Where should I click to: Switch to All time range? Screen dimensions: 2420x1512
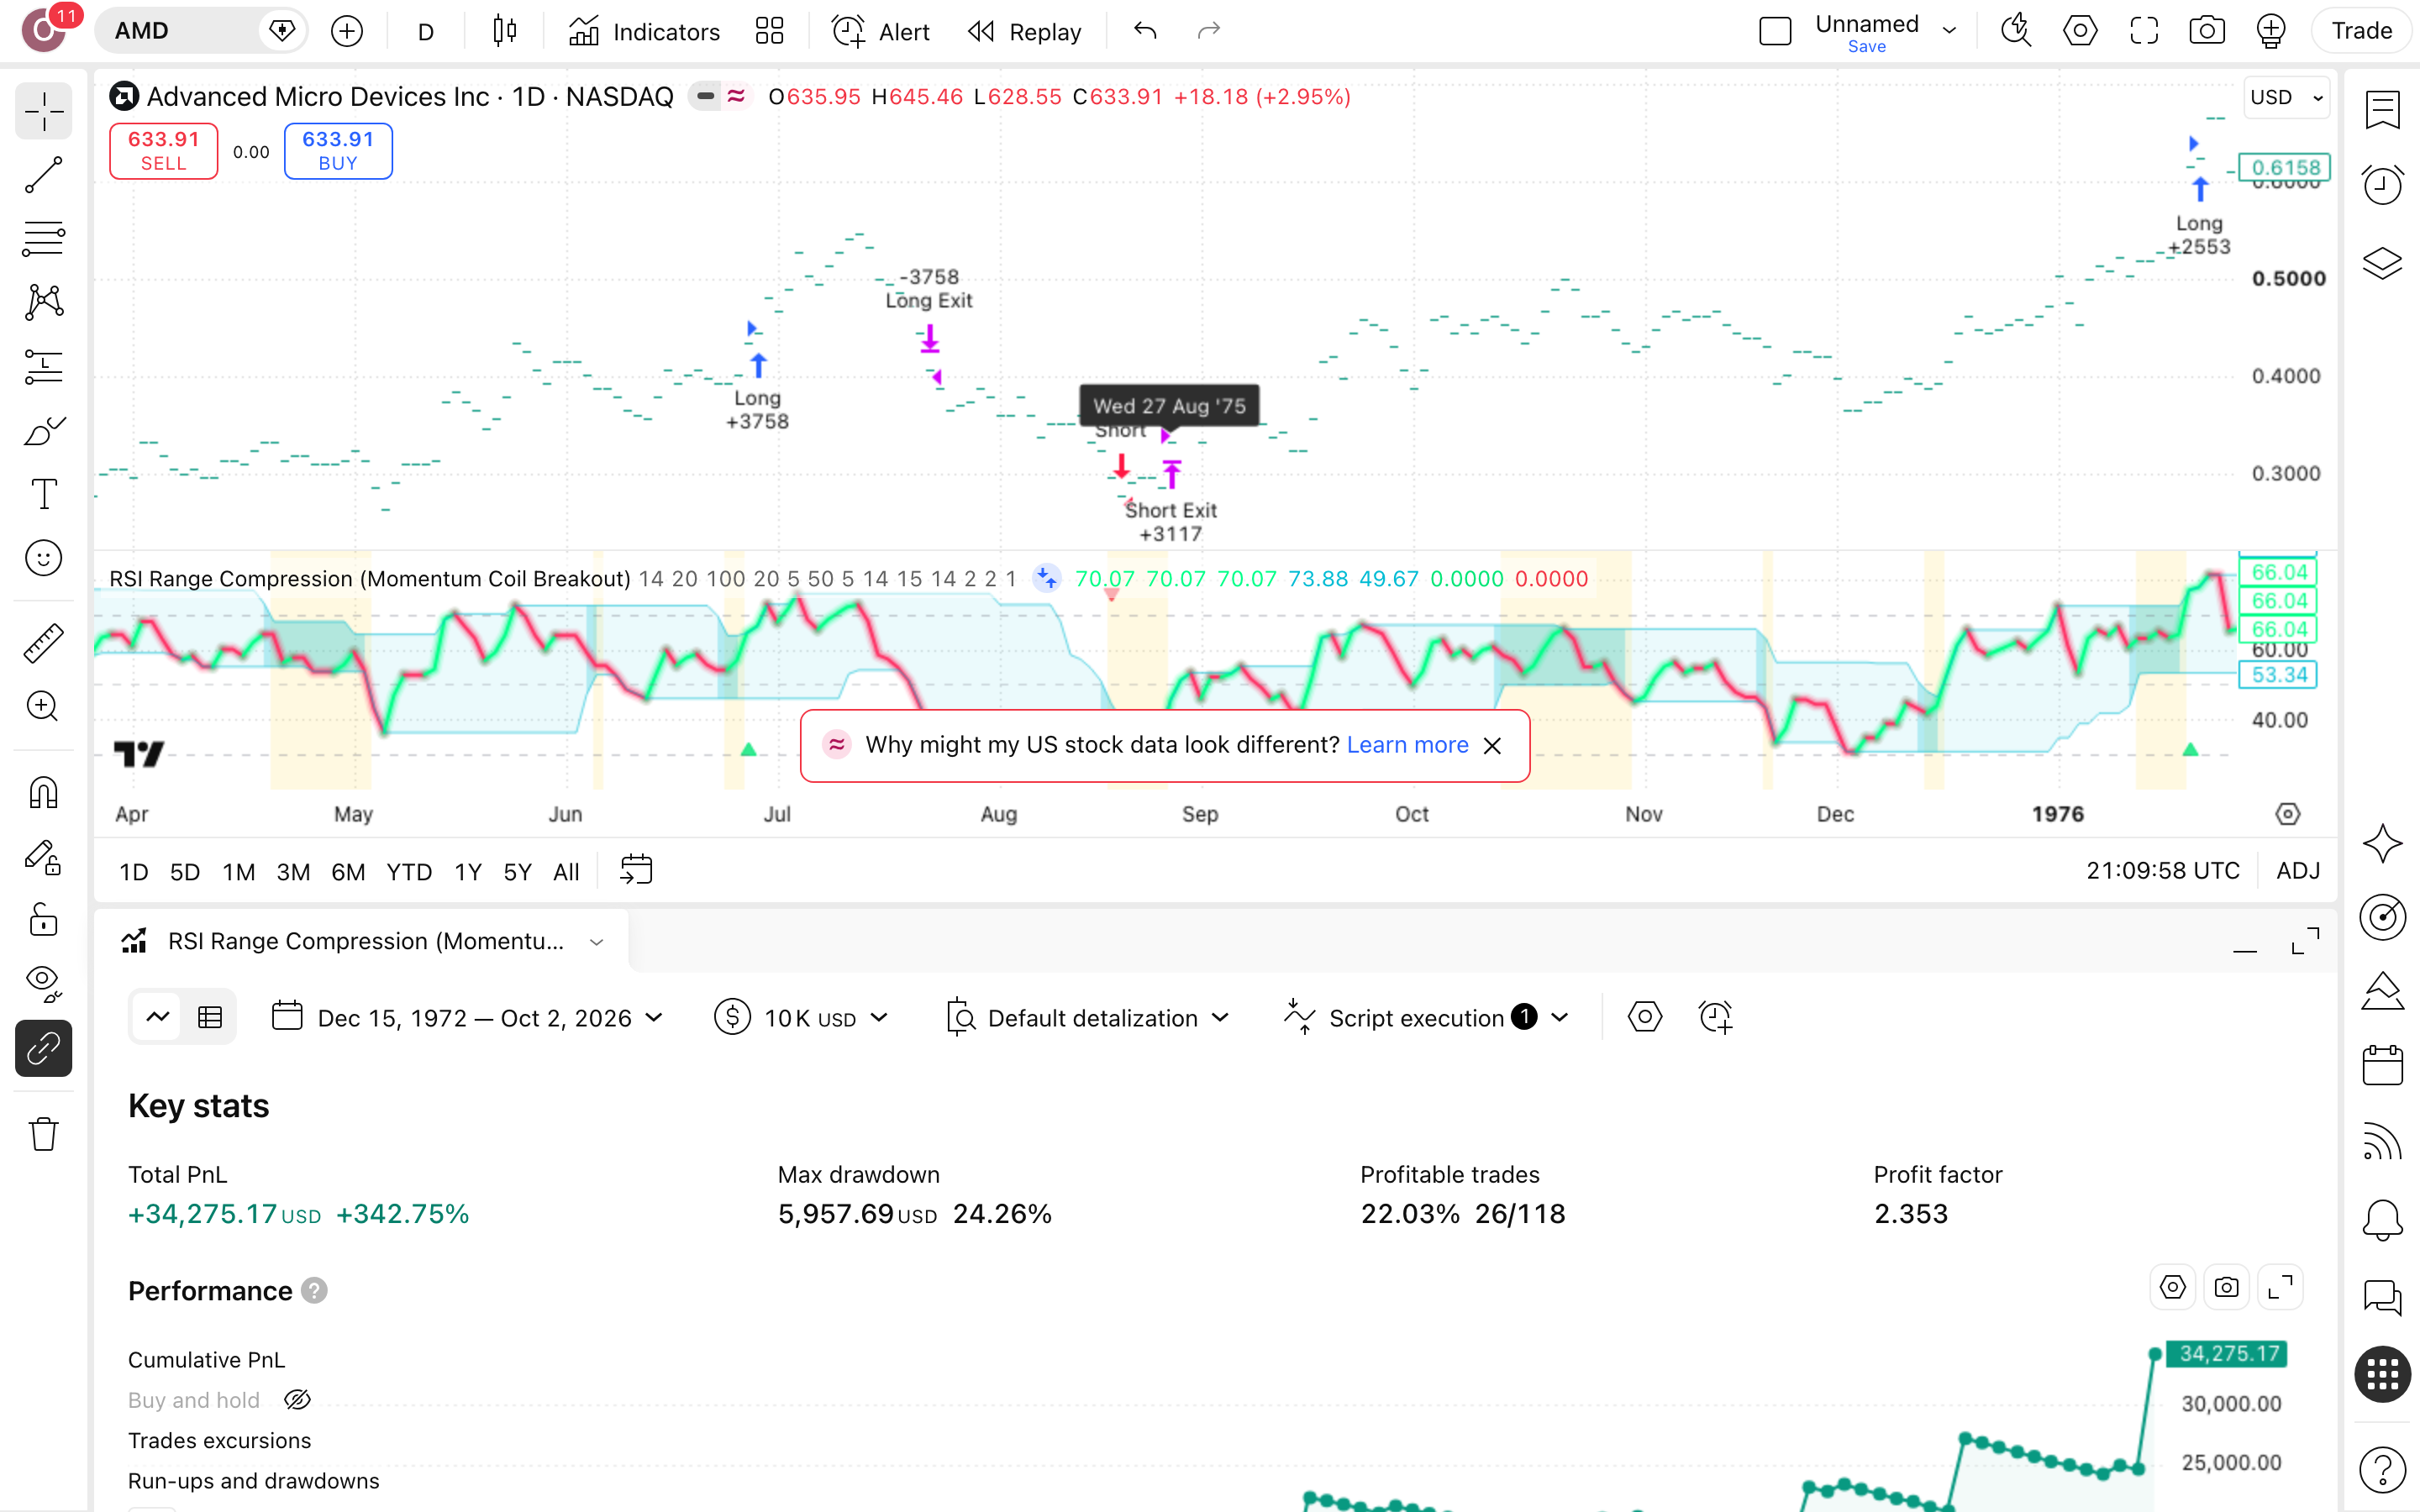[x=566, y=872]
